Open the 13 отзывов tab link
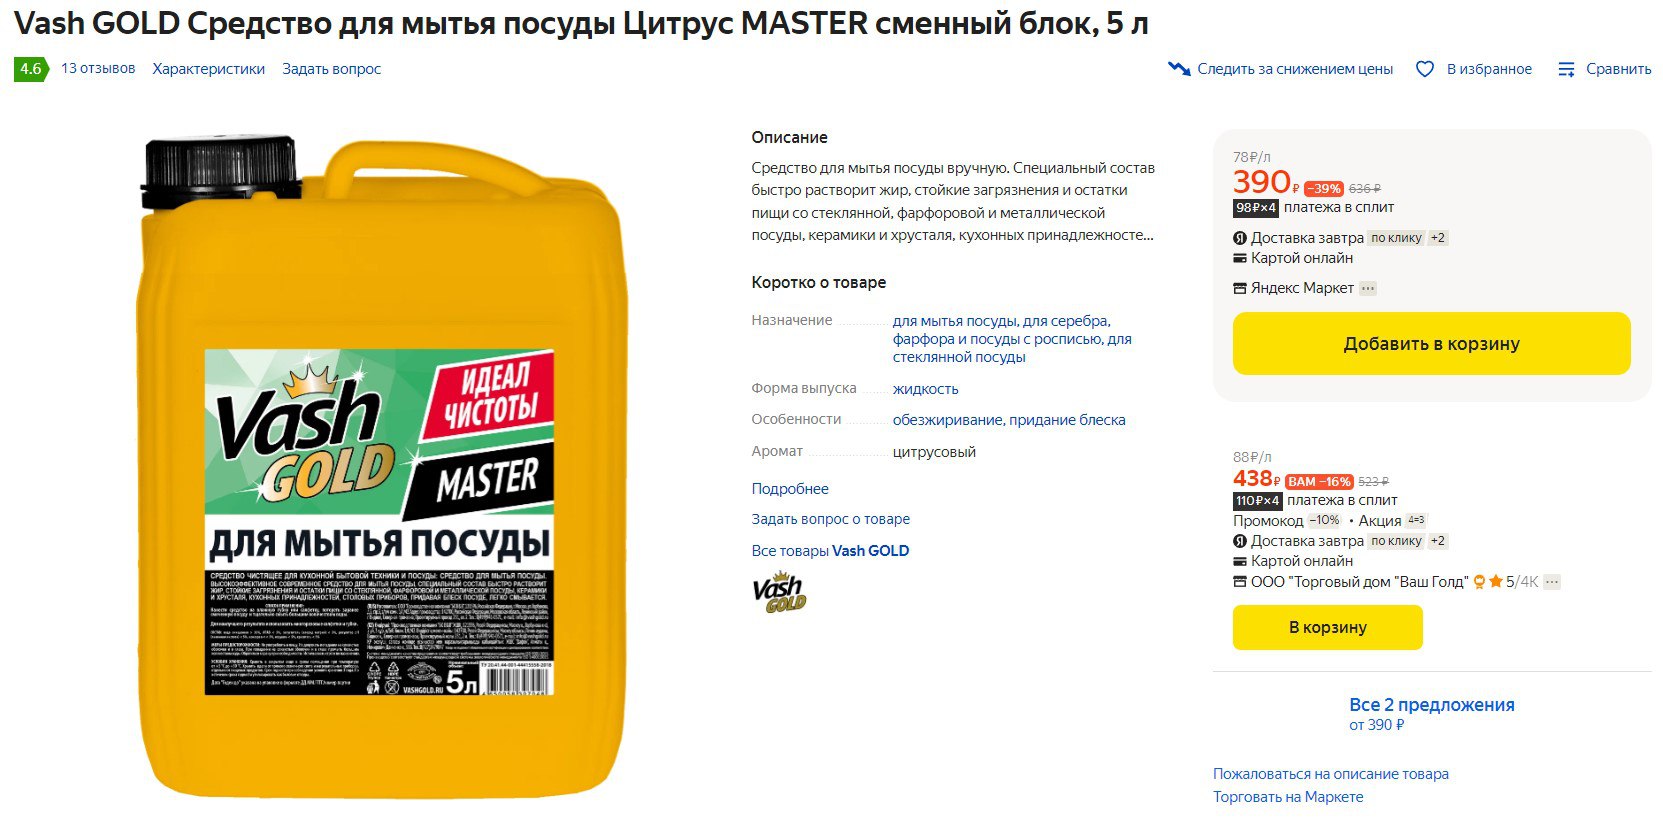1663x840 pixels. tap(98, 69)
